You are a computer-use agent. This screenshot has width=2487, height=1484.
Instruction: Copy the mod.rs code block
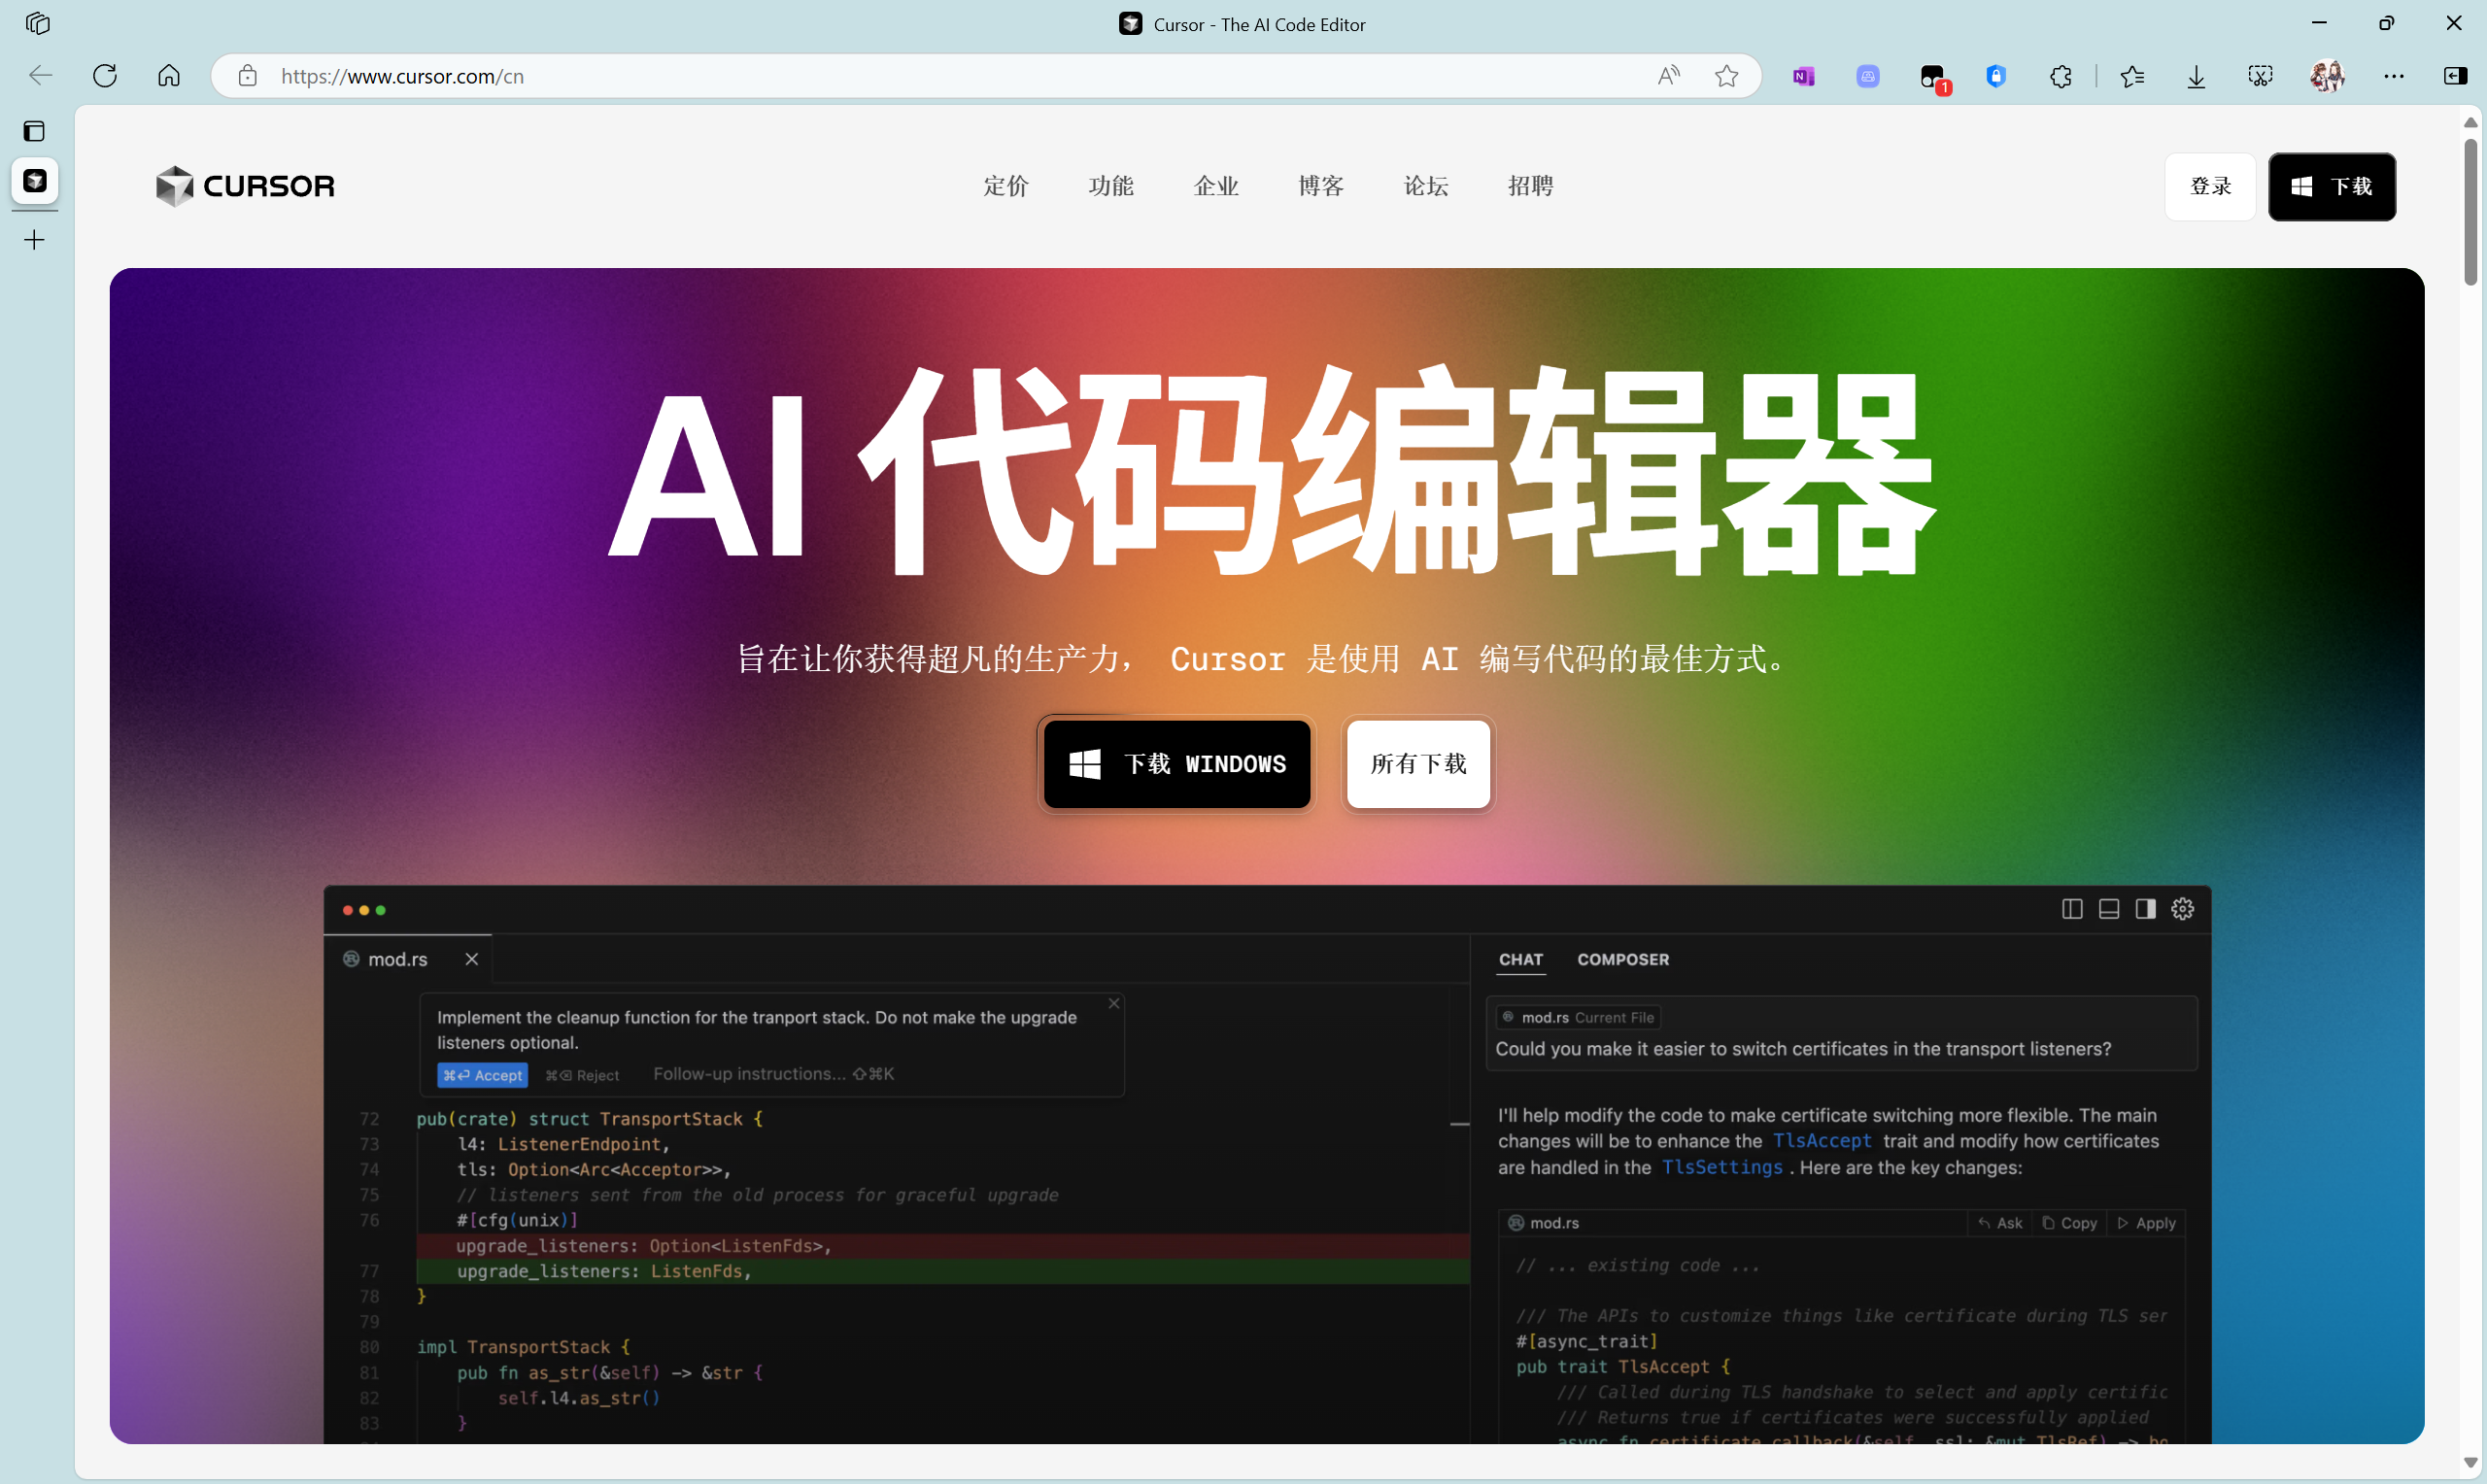click(2069, 1223)
